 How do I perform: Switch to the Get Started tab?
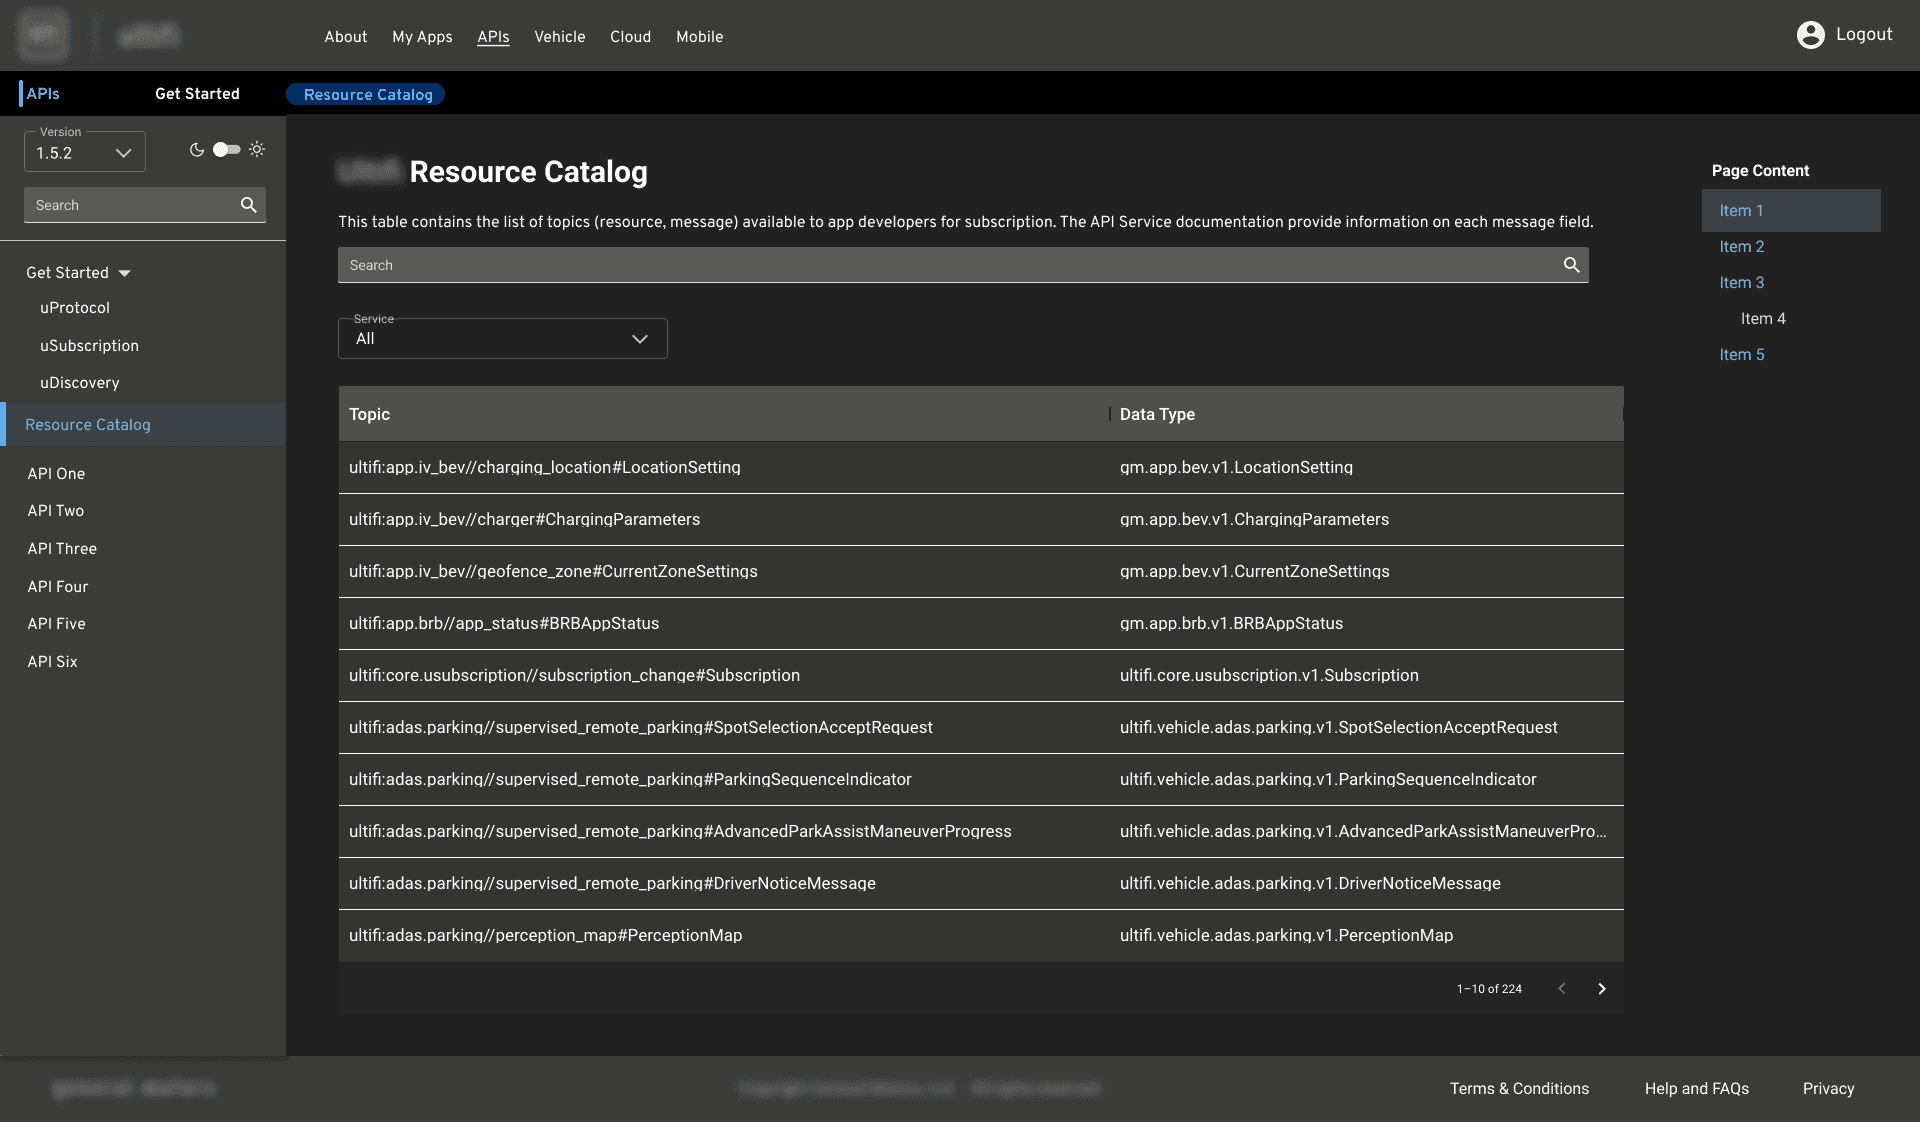point(197,94)
